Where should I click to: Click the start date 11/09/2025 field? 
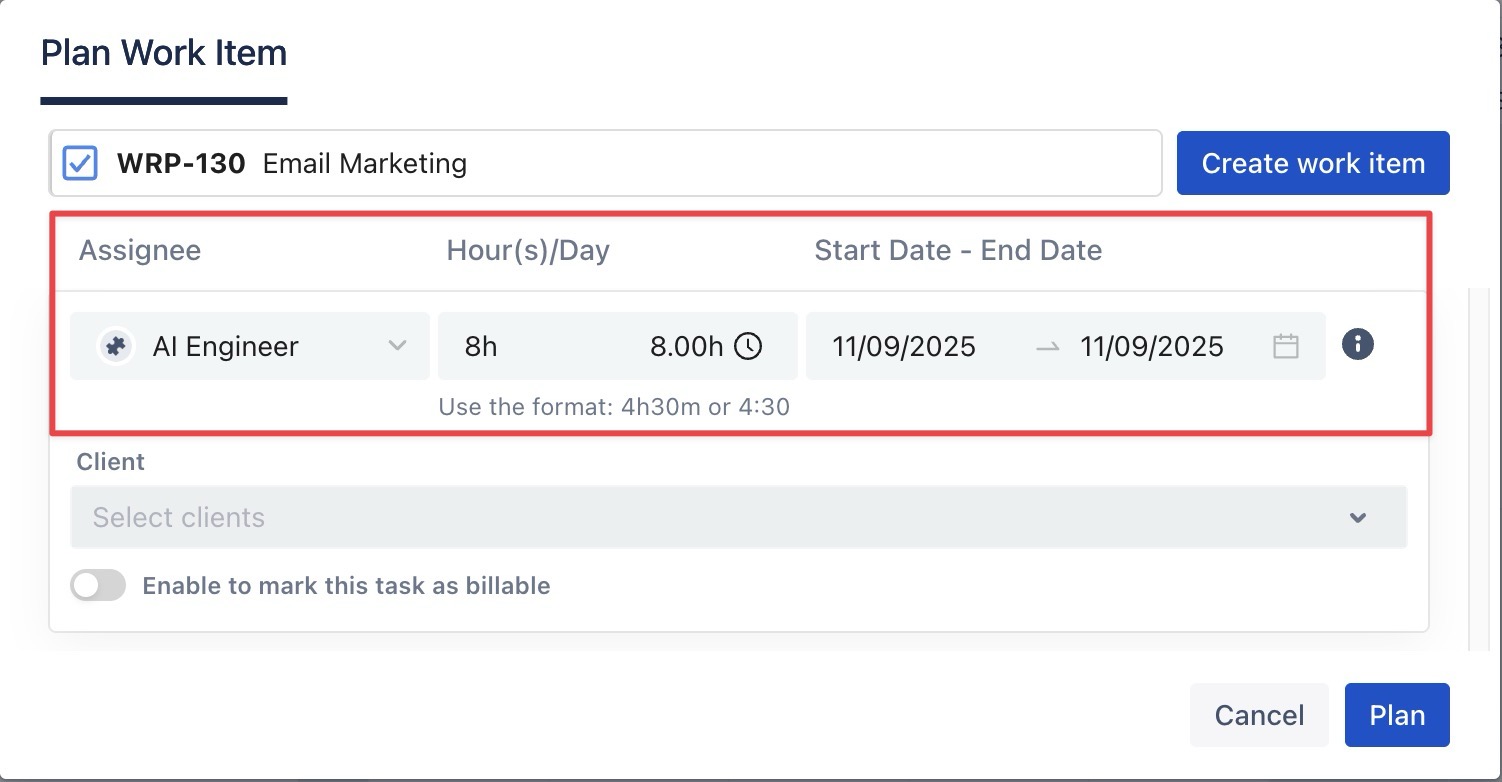point(903,346)
